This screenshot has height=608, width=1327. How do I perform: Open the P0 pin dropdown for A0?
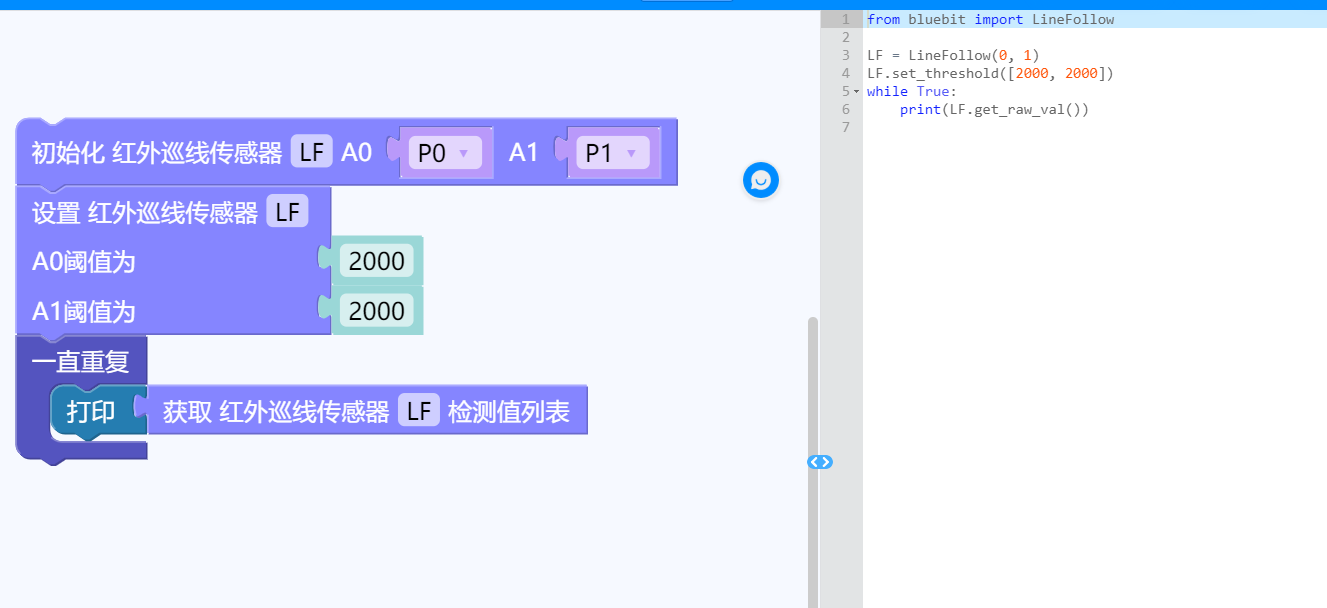pos(444,153)
